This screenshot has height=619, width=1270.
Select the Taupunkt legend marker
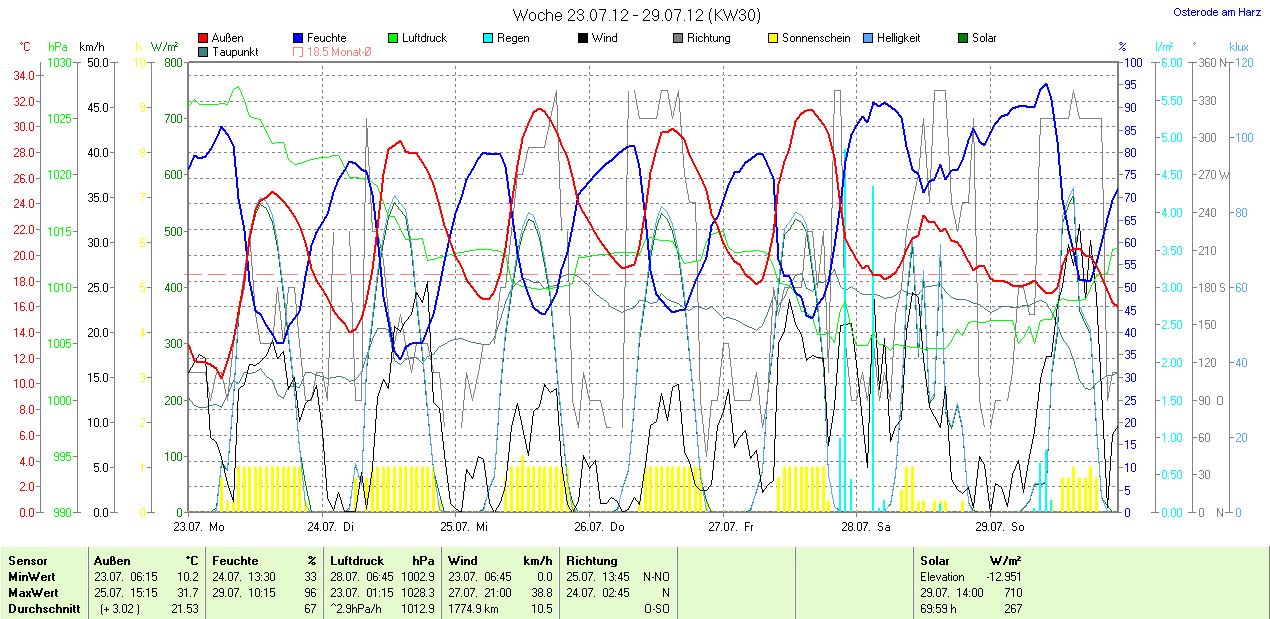coord(204,51)
